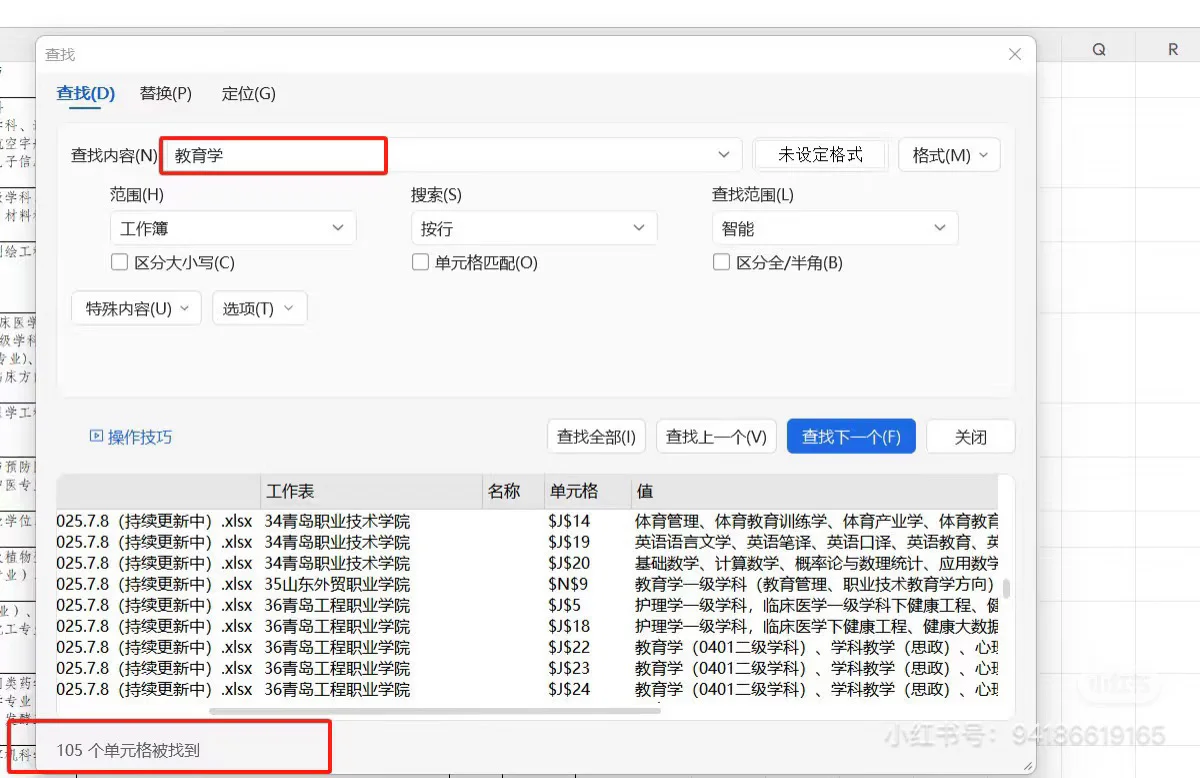Click the 单元格 column header in results
This screenshot has width=1200, height=778.
[588, 491]
